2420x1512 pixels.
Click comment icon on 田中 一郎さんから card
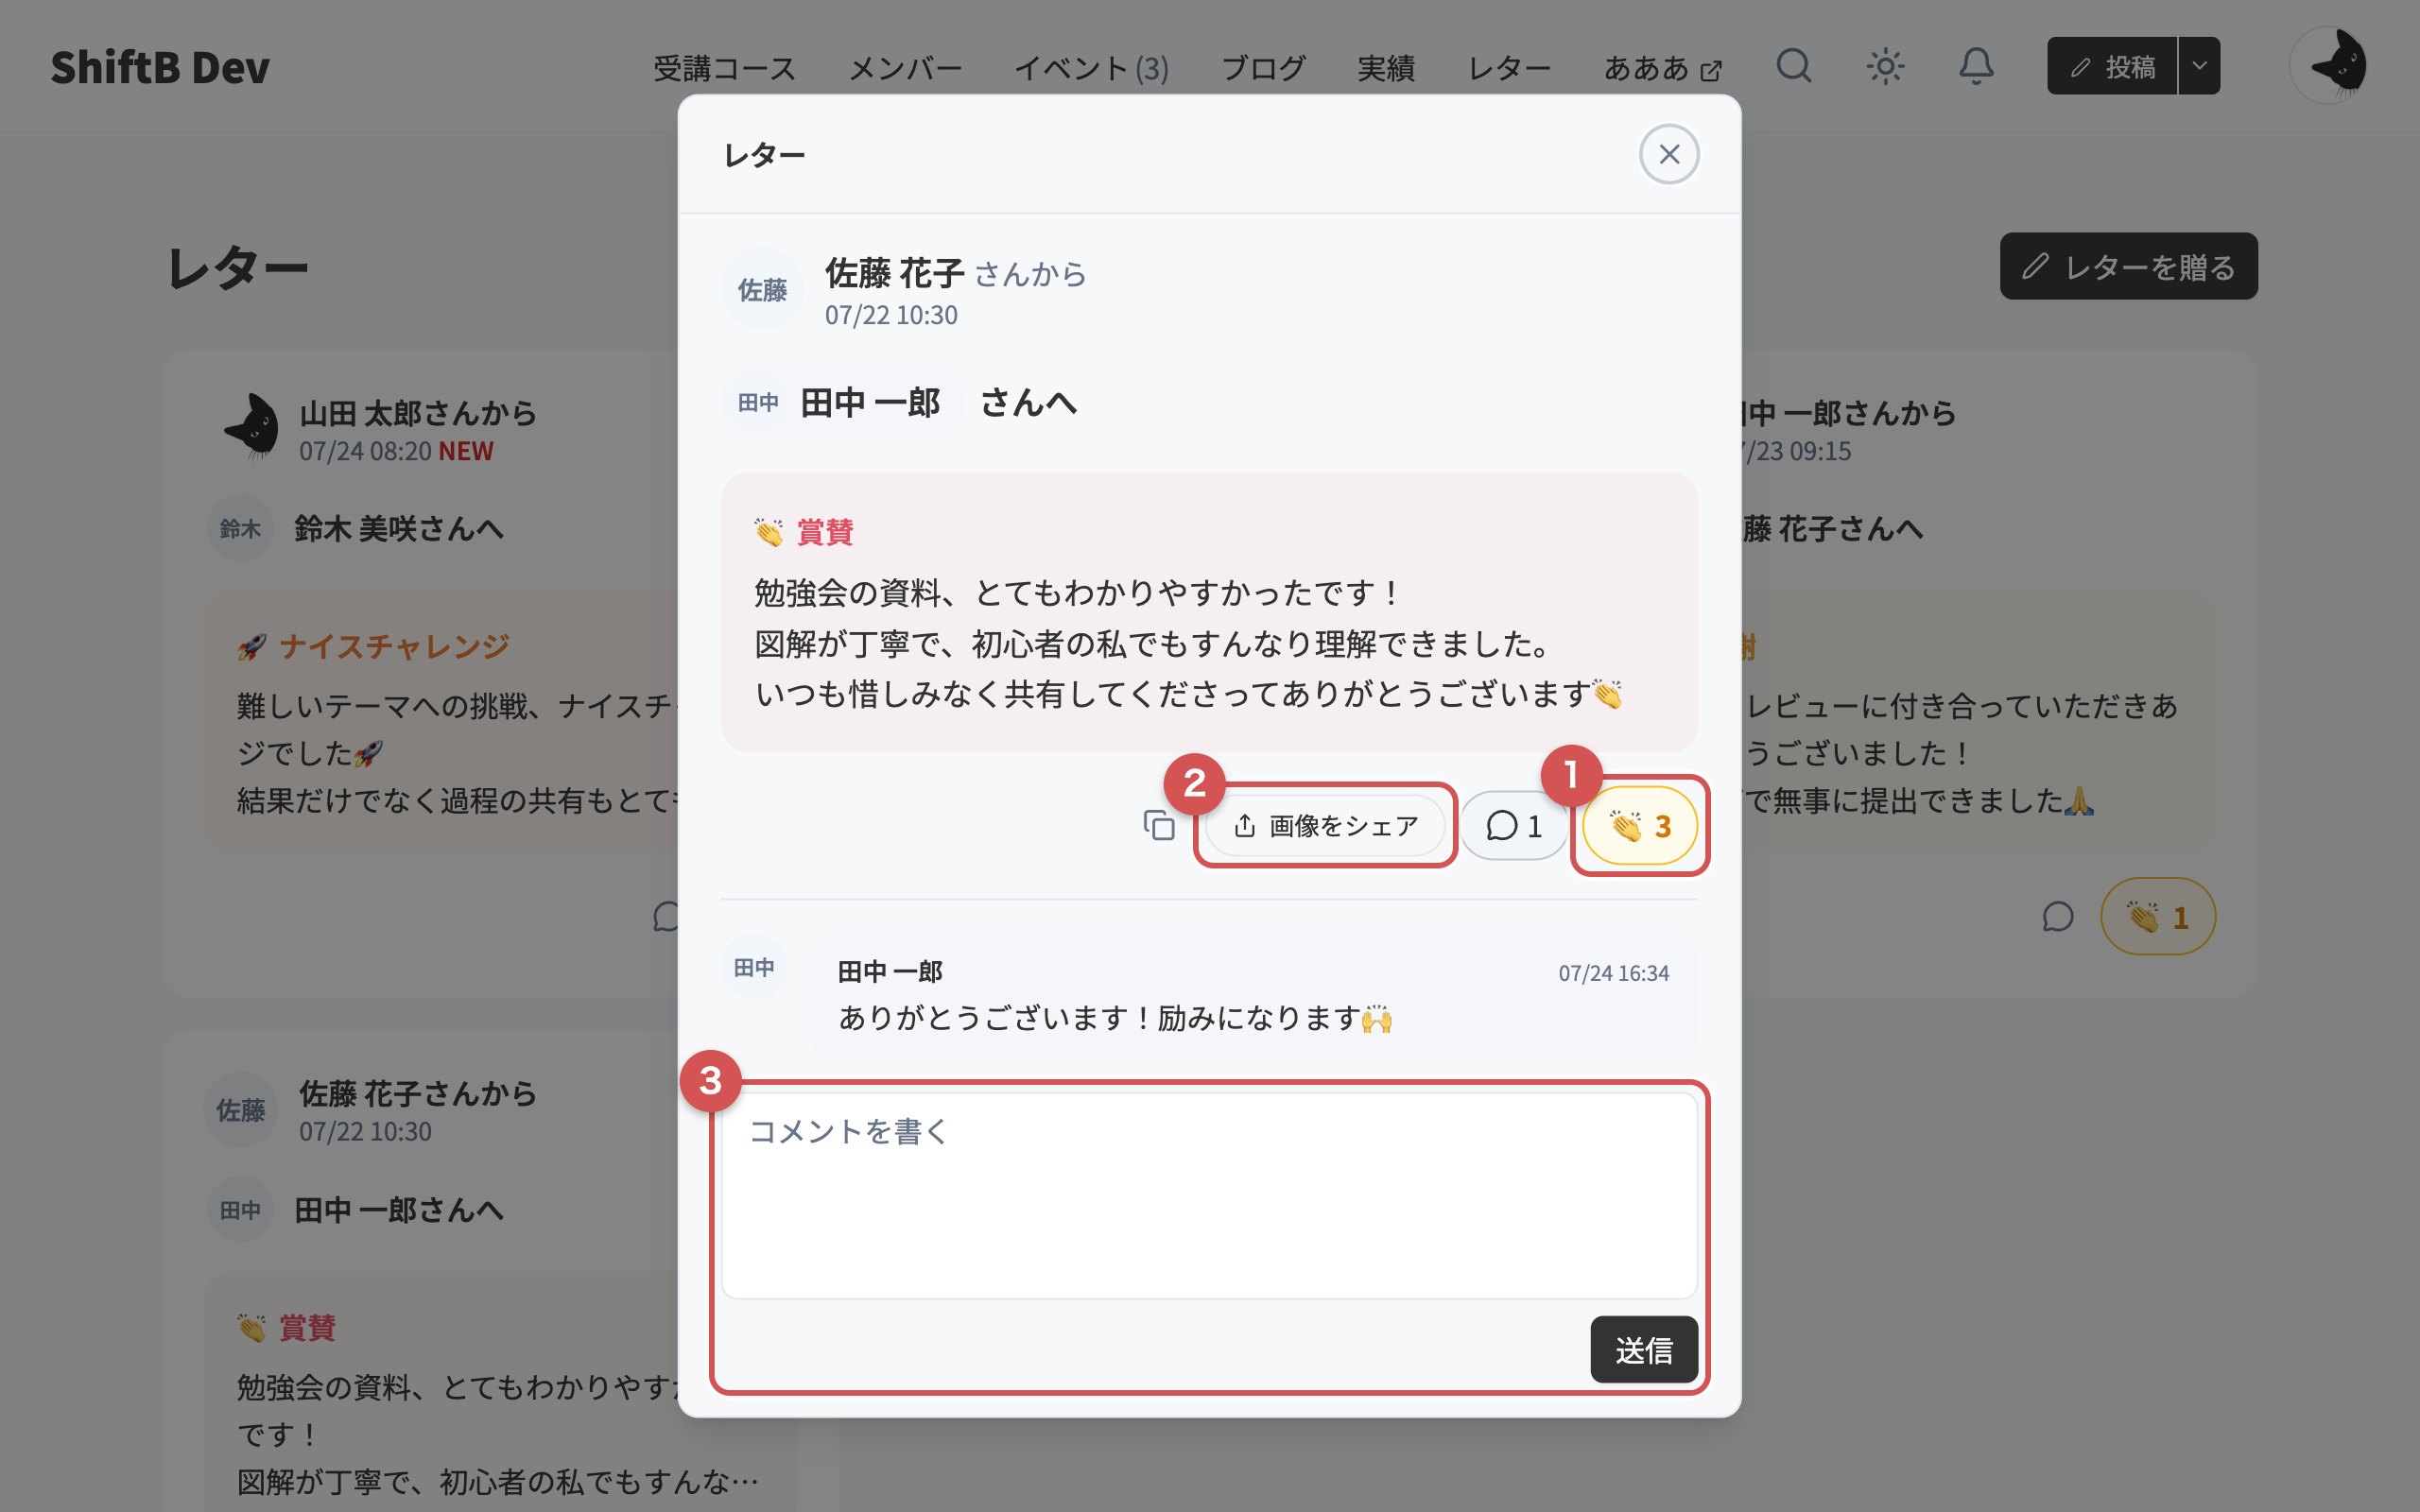(2057, 916)
